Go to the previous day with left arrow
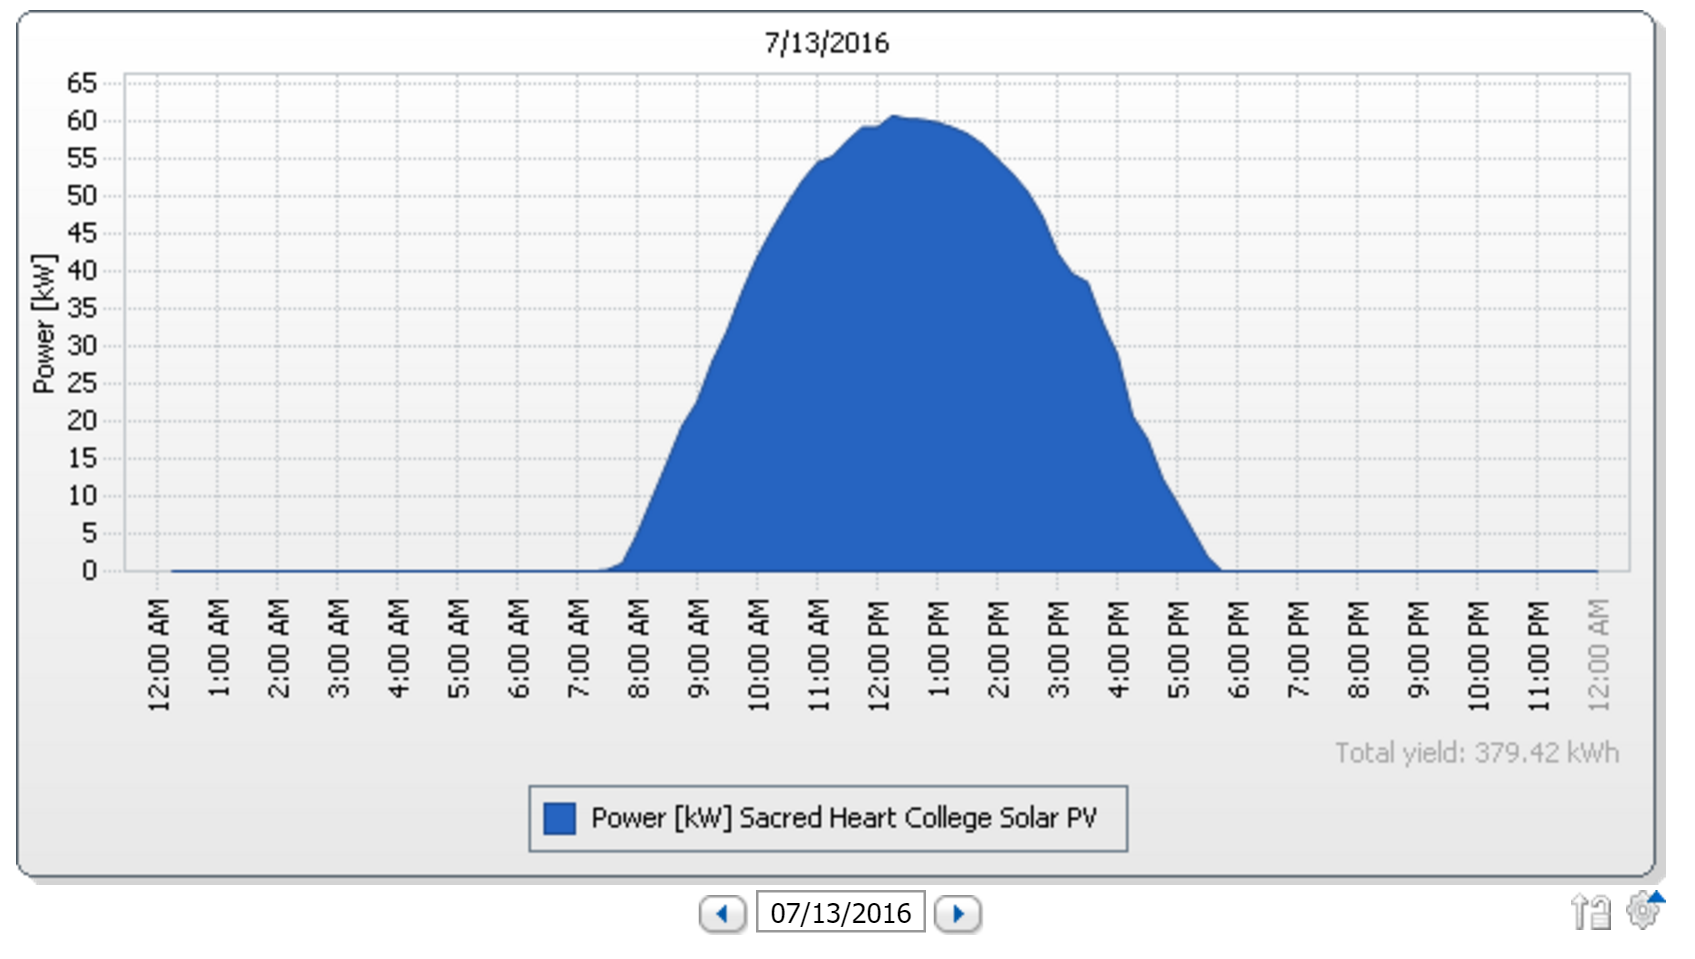Image resolution: width=1695 pixels, height=959 pixels. point(722,913)
